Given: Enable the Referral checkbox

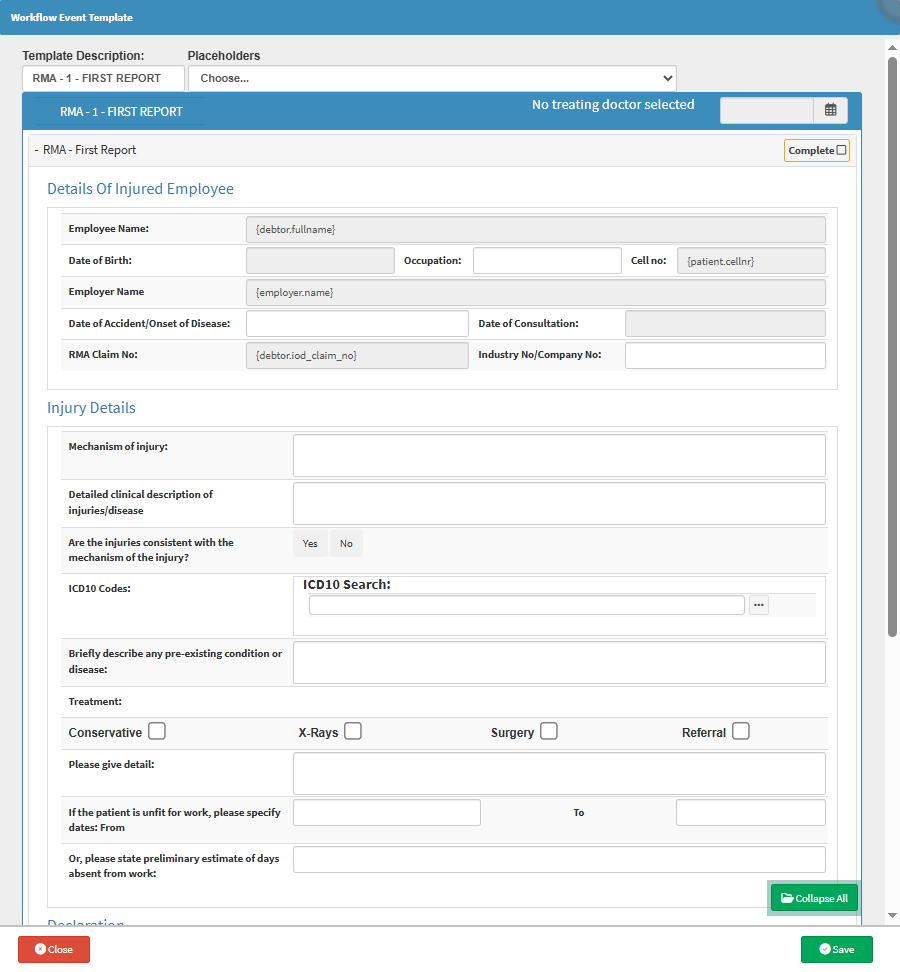Looking at the screenshot, I should click(x=740, y=732).
